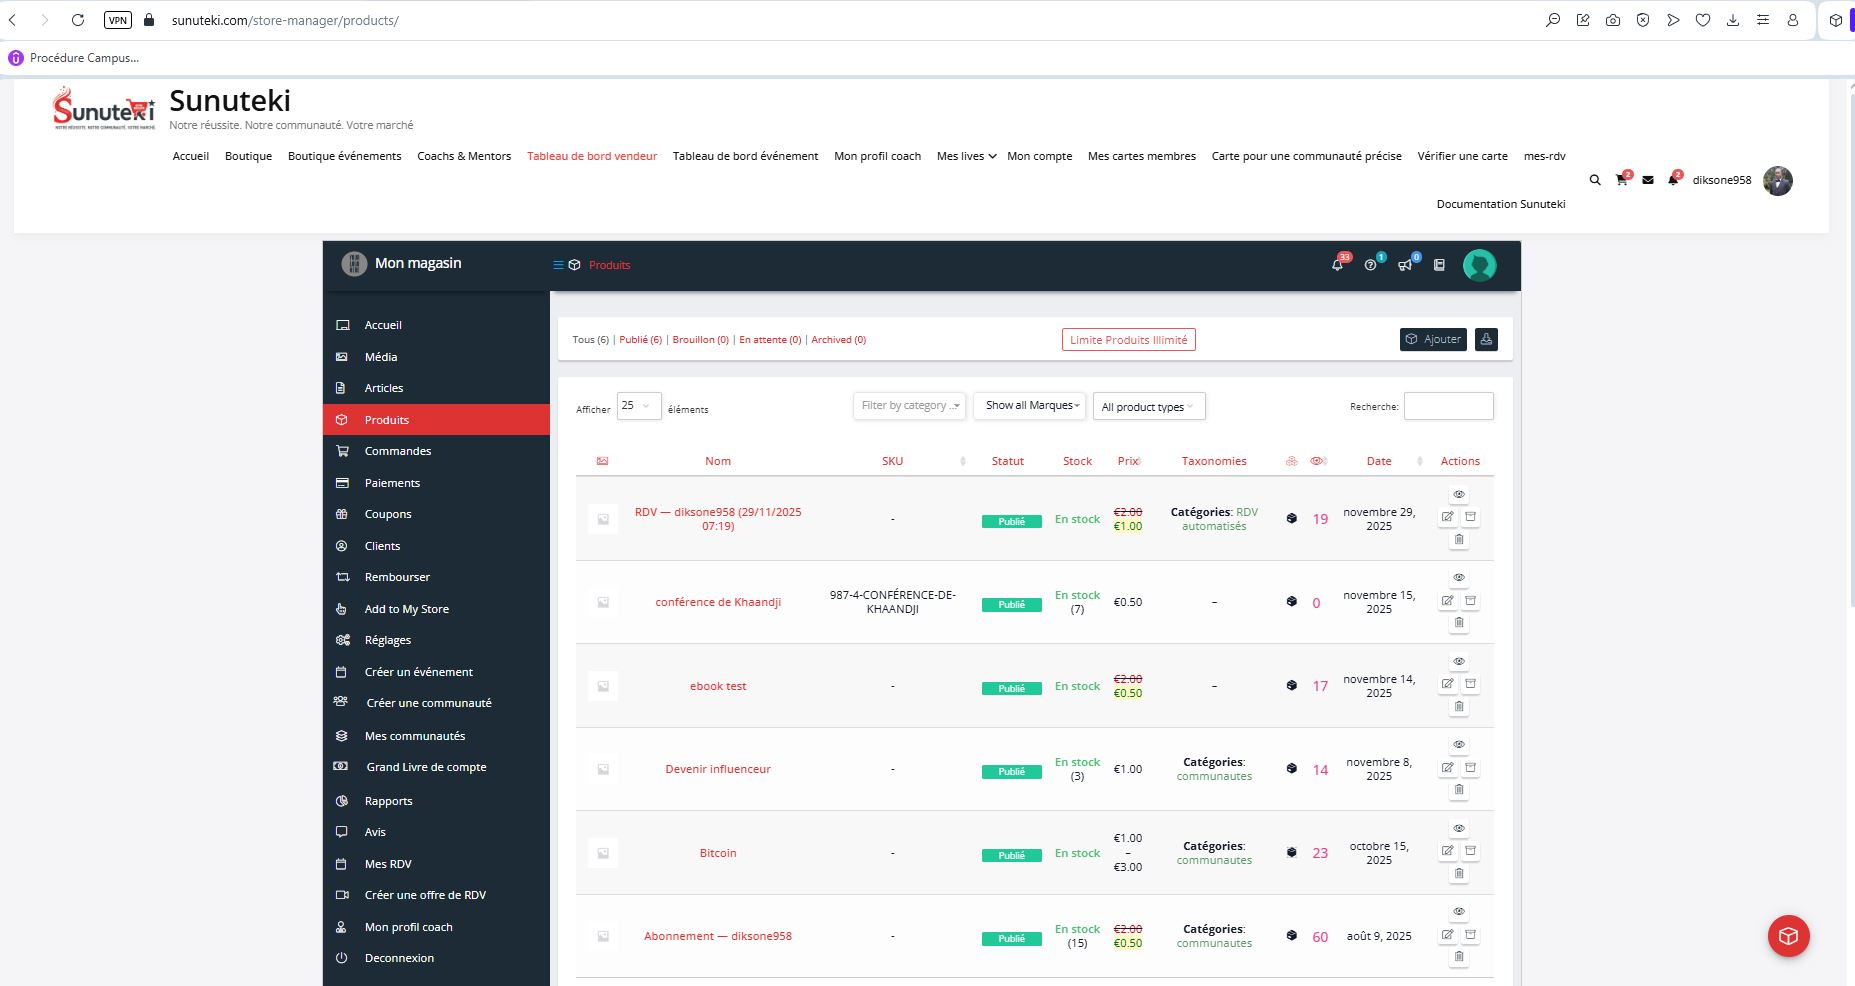
Task: Open store notifications bell with 33 badge
Action: pyautogui.click(x=1337, y=265)
